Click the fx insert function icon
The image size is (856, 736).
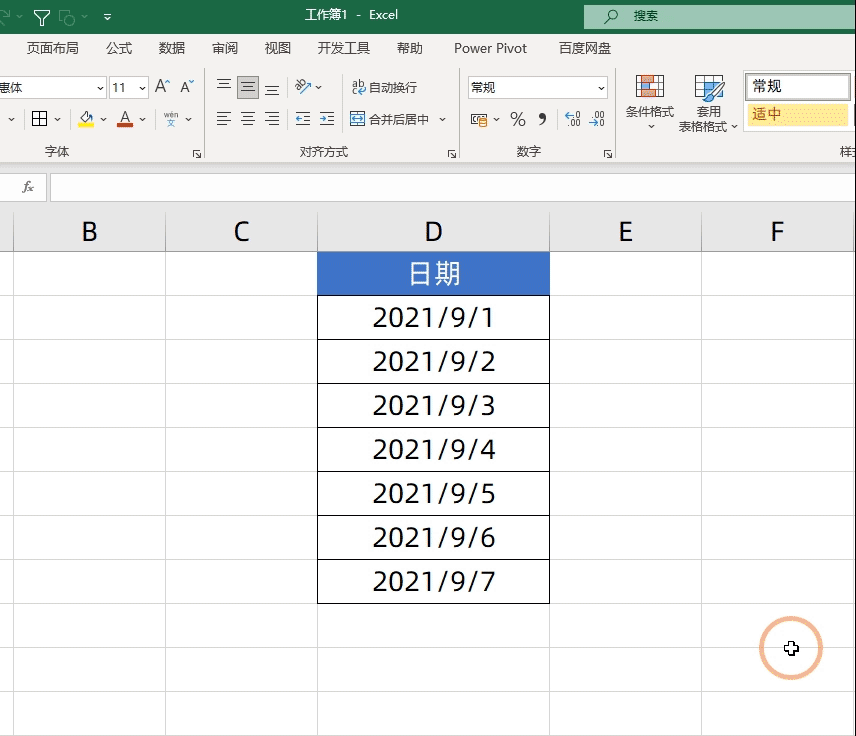pyautogui.click(x=28, y=187)
